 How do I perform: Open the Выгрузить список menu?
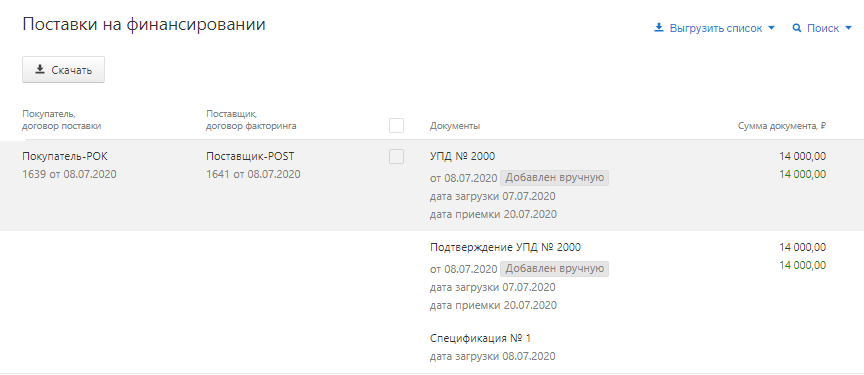(714, 28)
